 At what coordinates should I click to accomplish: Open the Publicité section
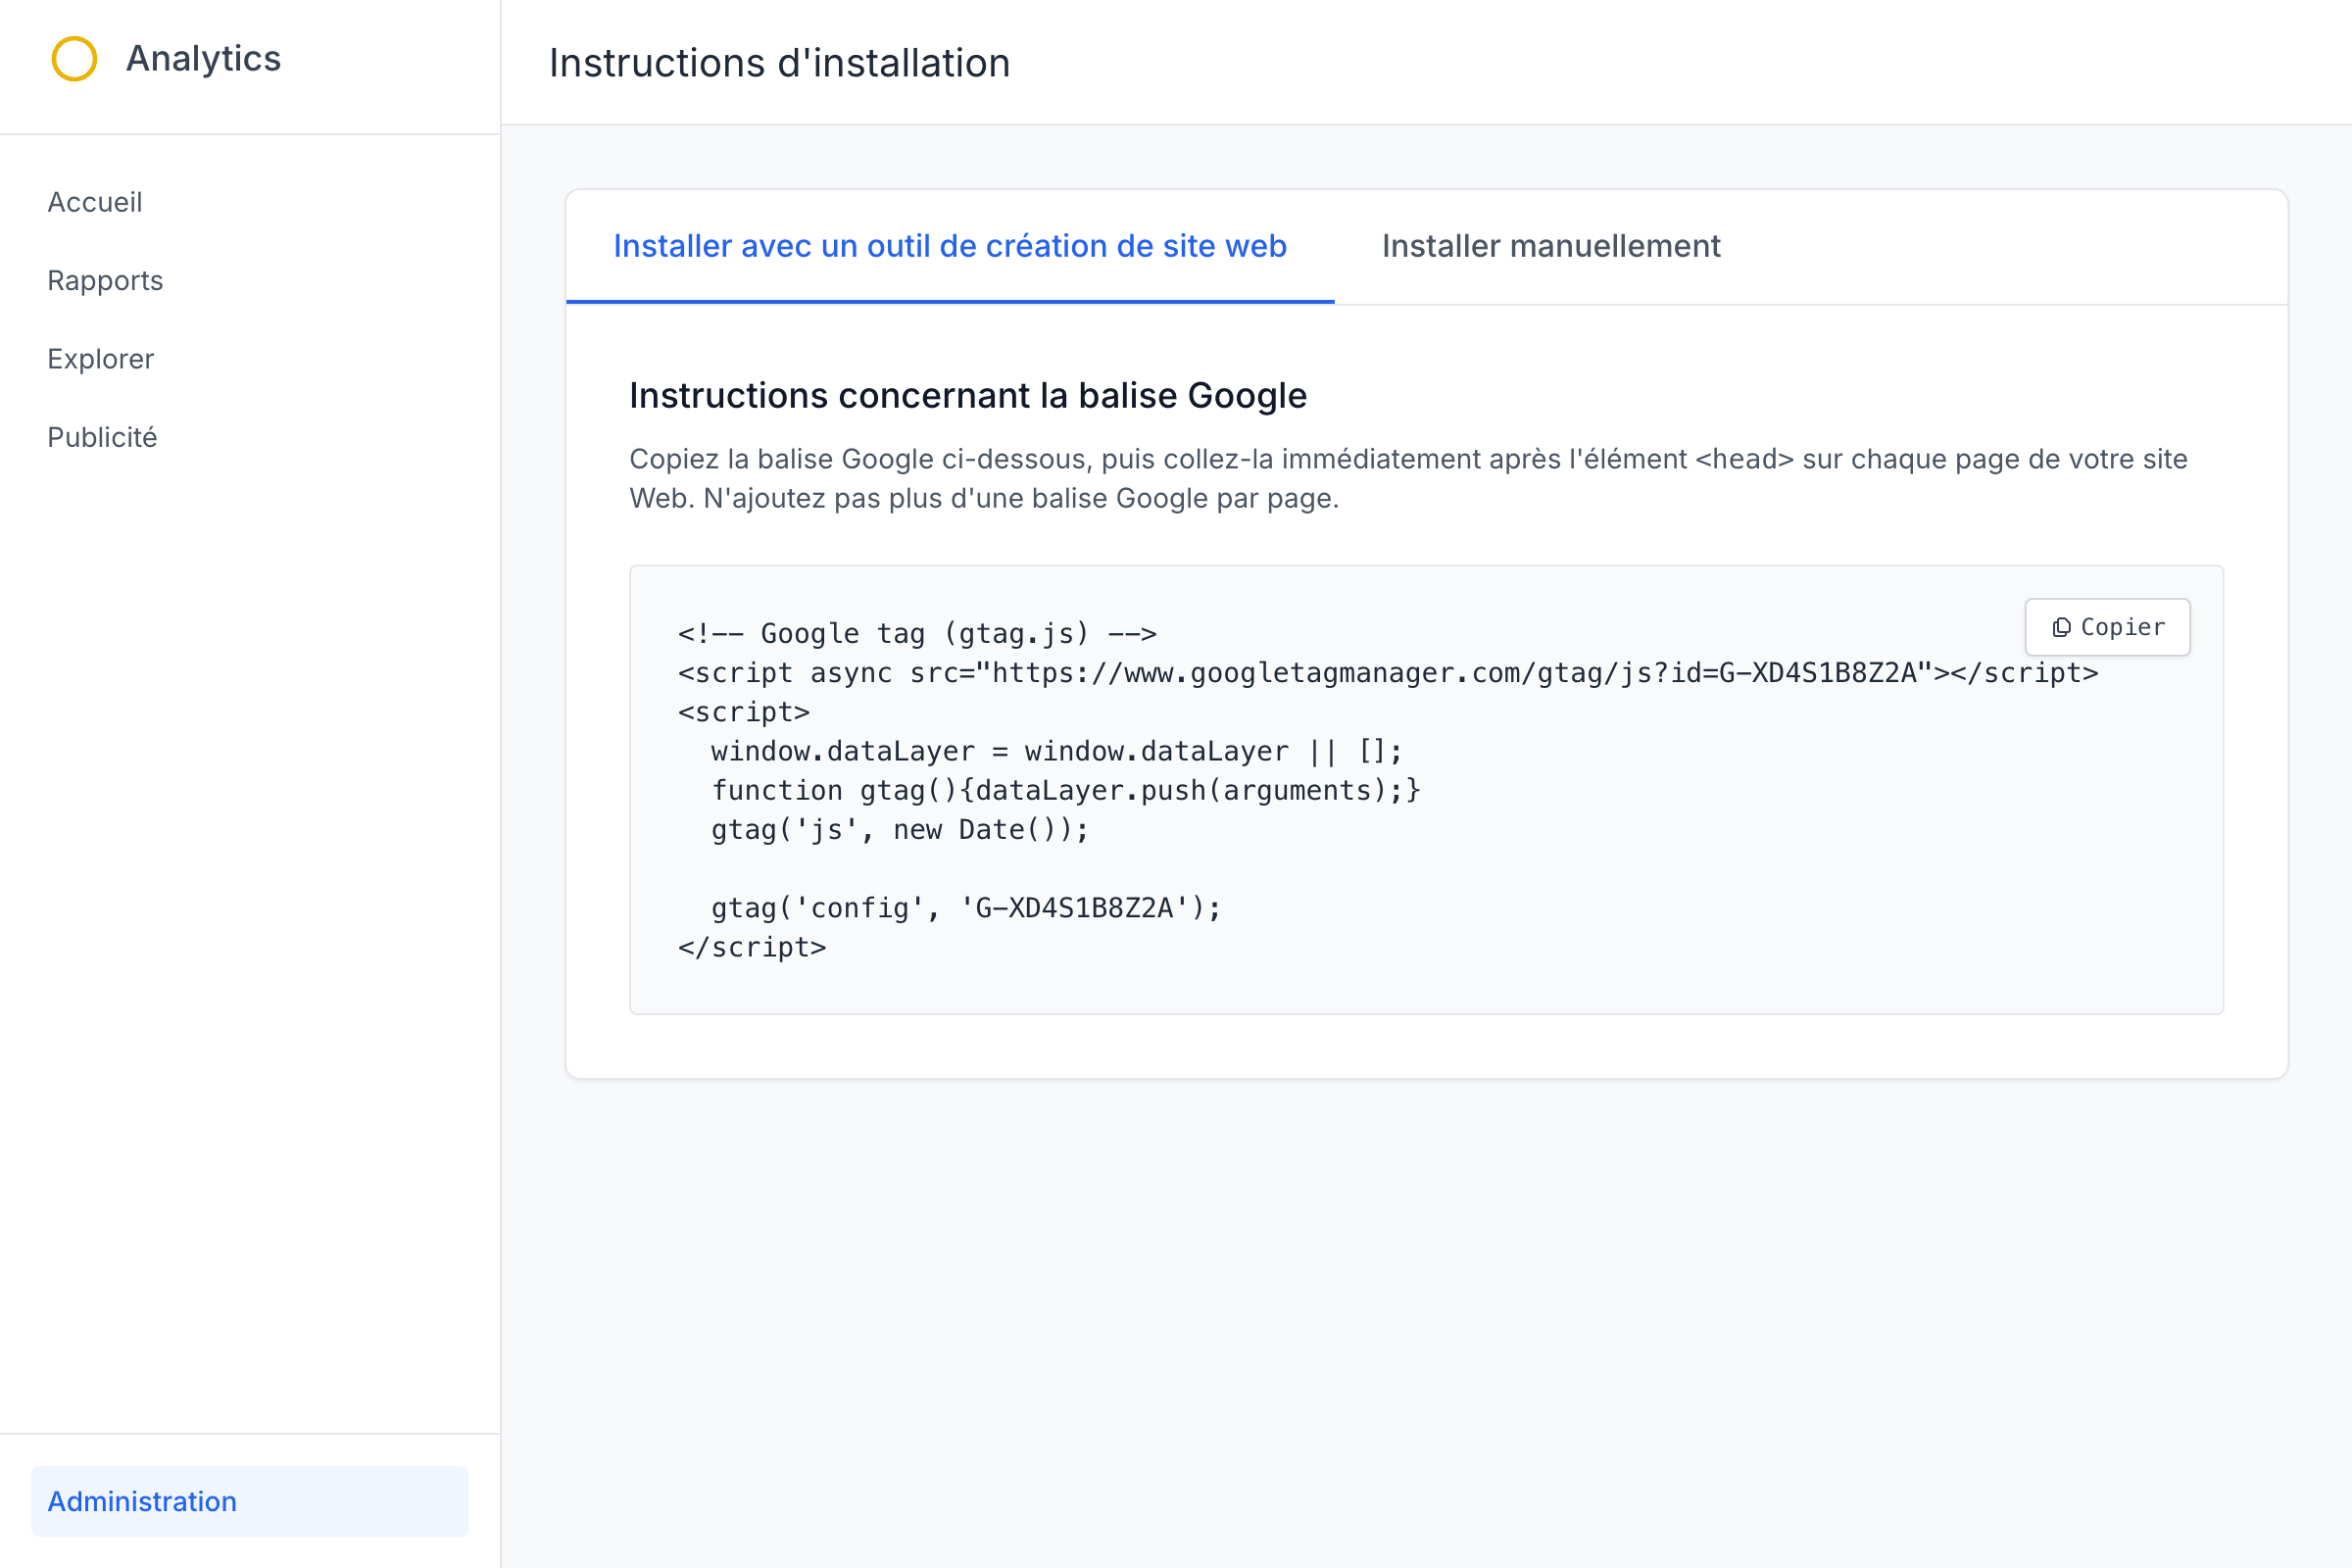101,437
